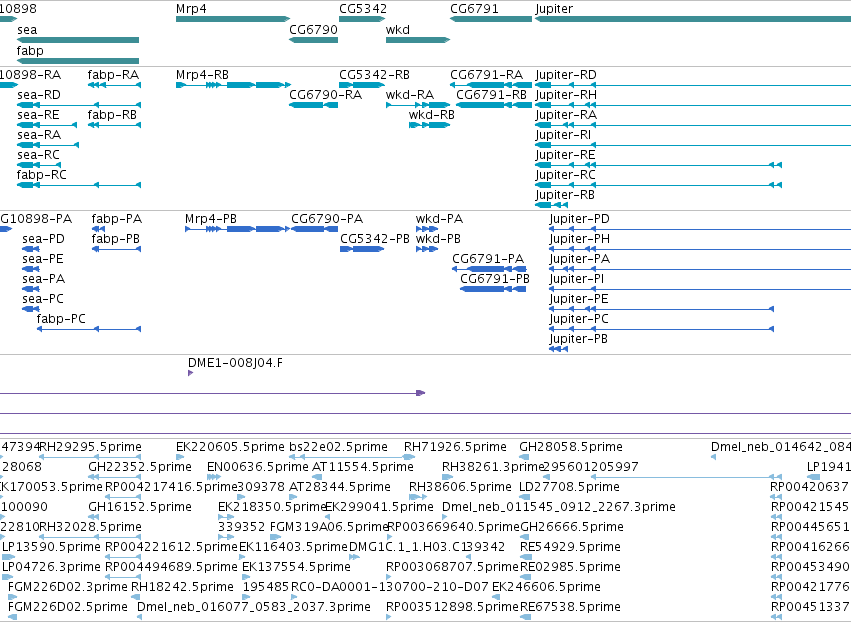Select the DME1-008J04.F feature label

point(236,363)
